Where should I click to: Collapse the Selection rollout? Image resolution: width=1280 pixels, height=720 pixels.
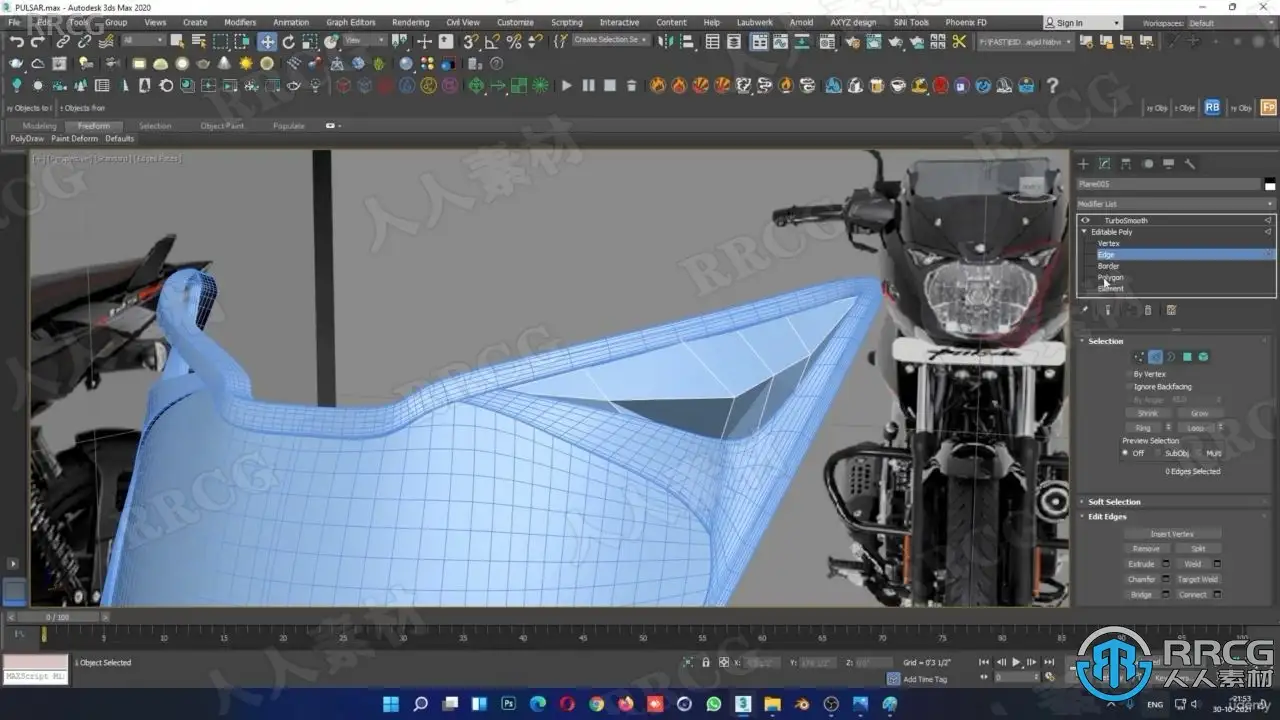[x=1105, y=341]
